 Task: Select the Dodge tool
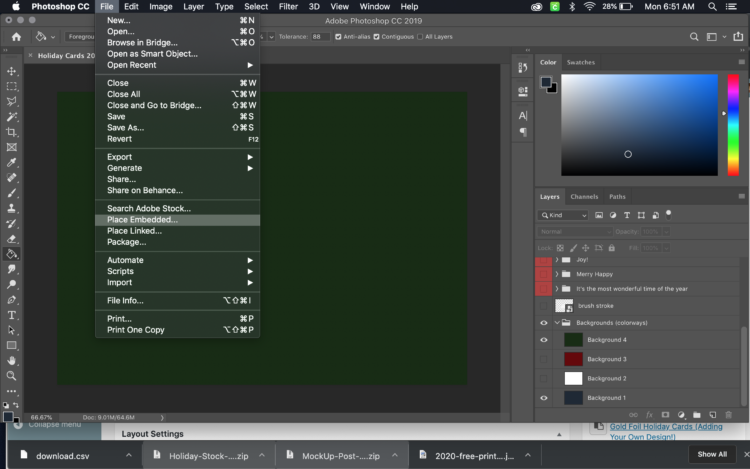(x=11, y=284)
